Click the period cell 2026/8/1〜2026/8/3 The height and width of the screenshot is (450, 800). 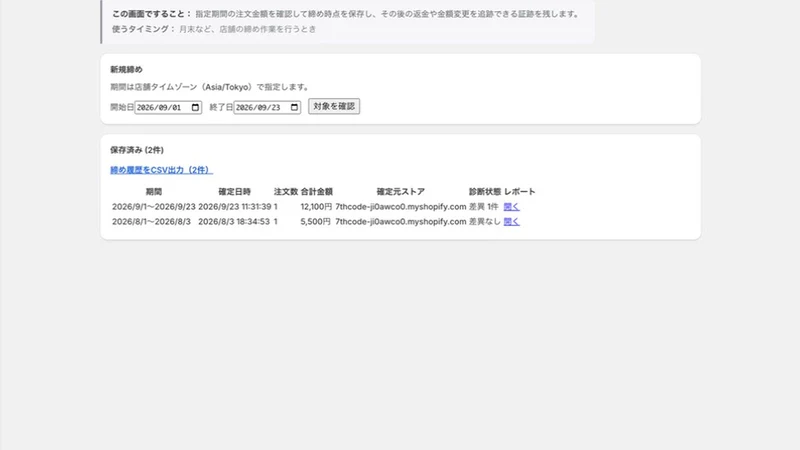pyautogui.click(x=151, y=221)
